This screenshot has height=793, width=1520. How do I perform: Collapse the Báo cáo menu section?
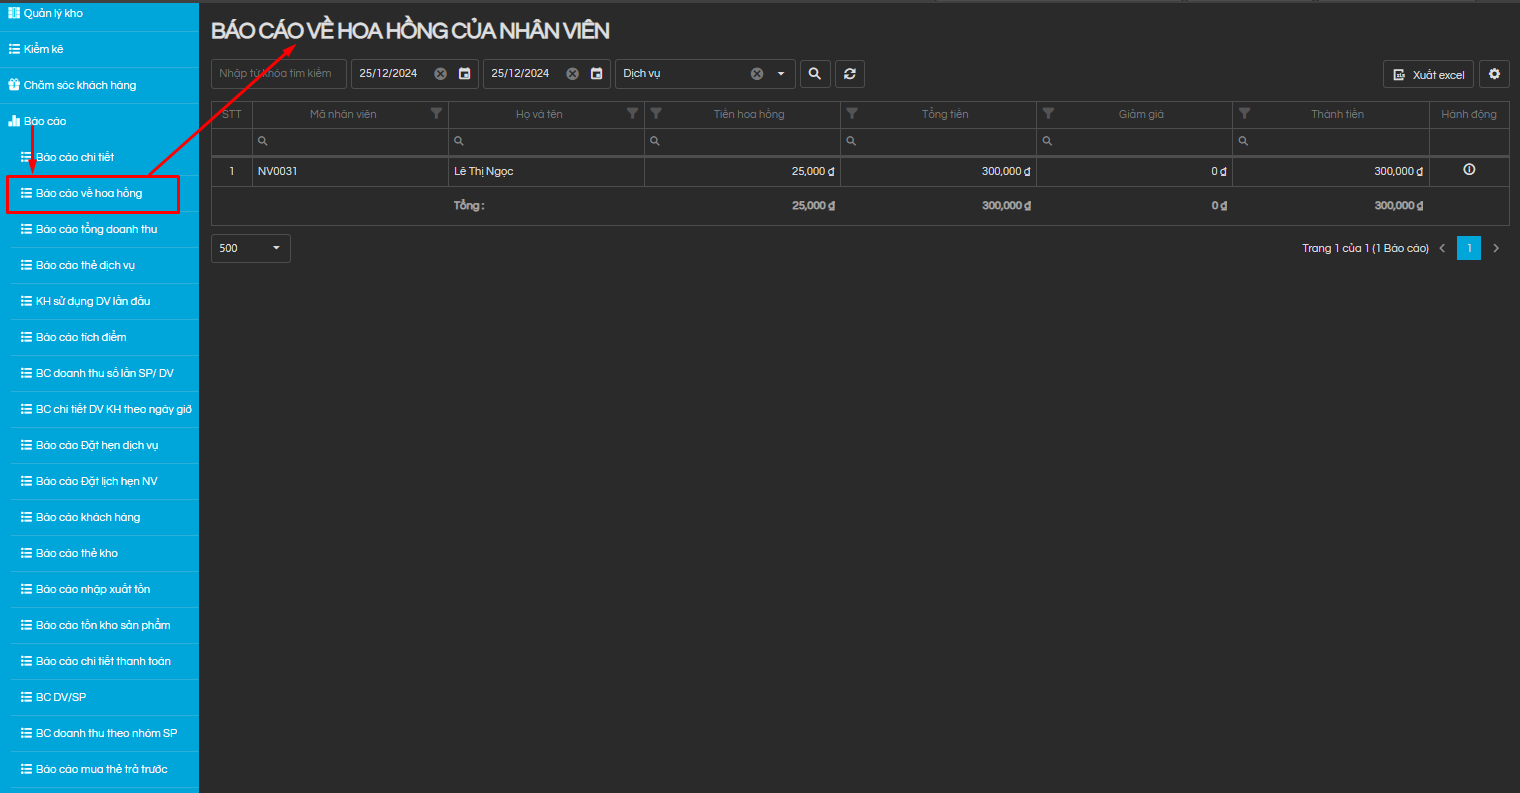(x=45, y=121)
